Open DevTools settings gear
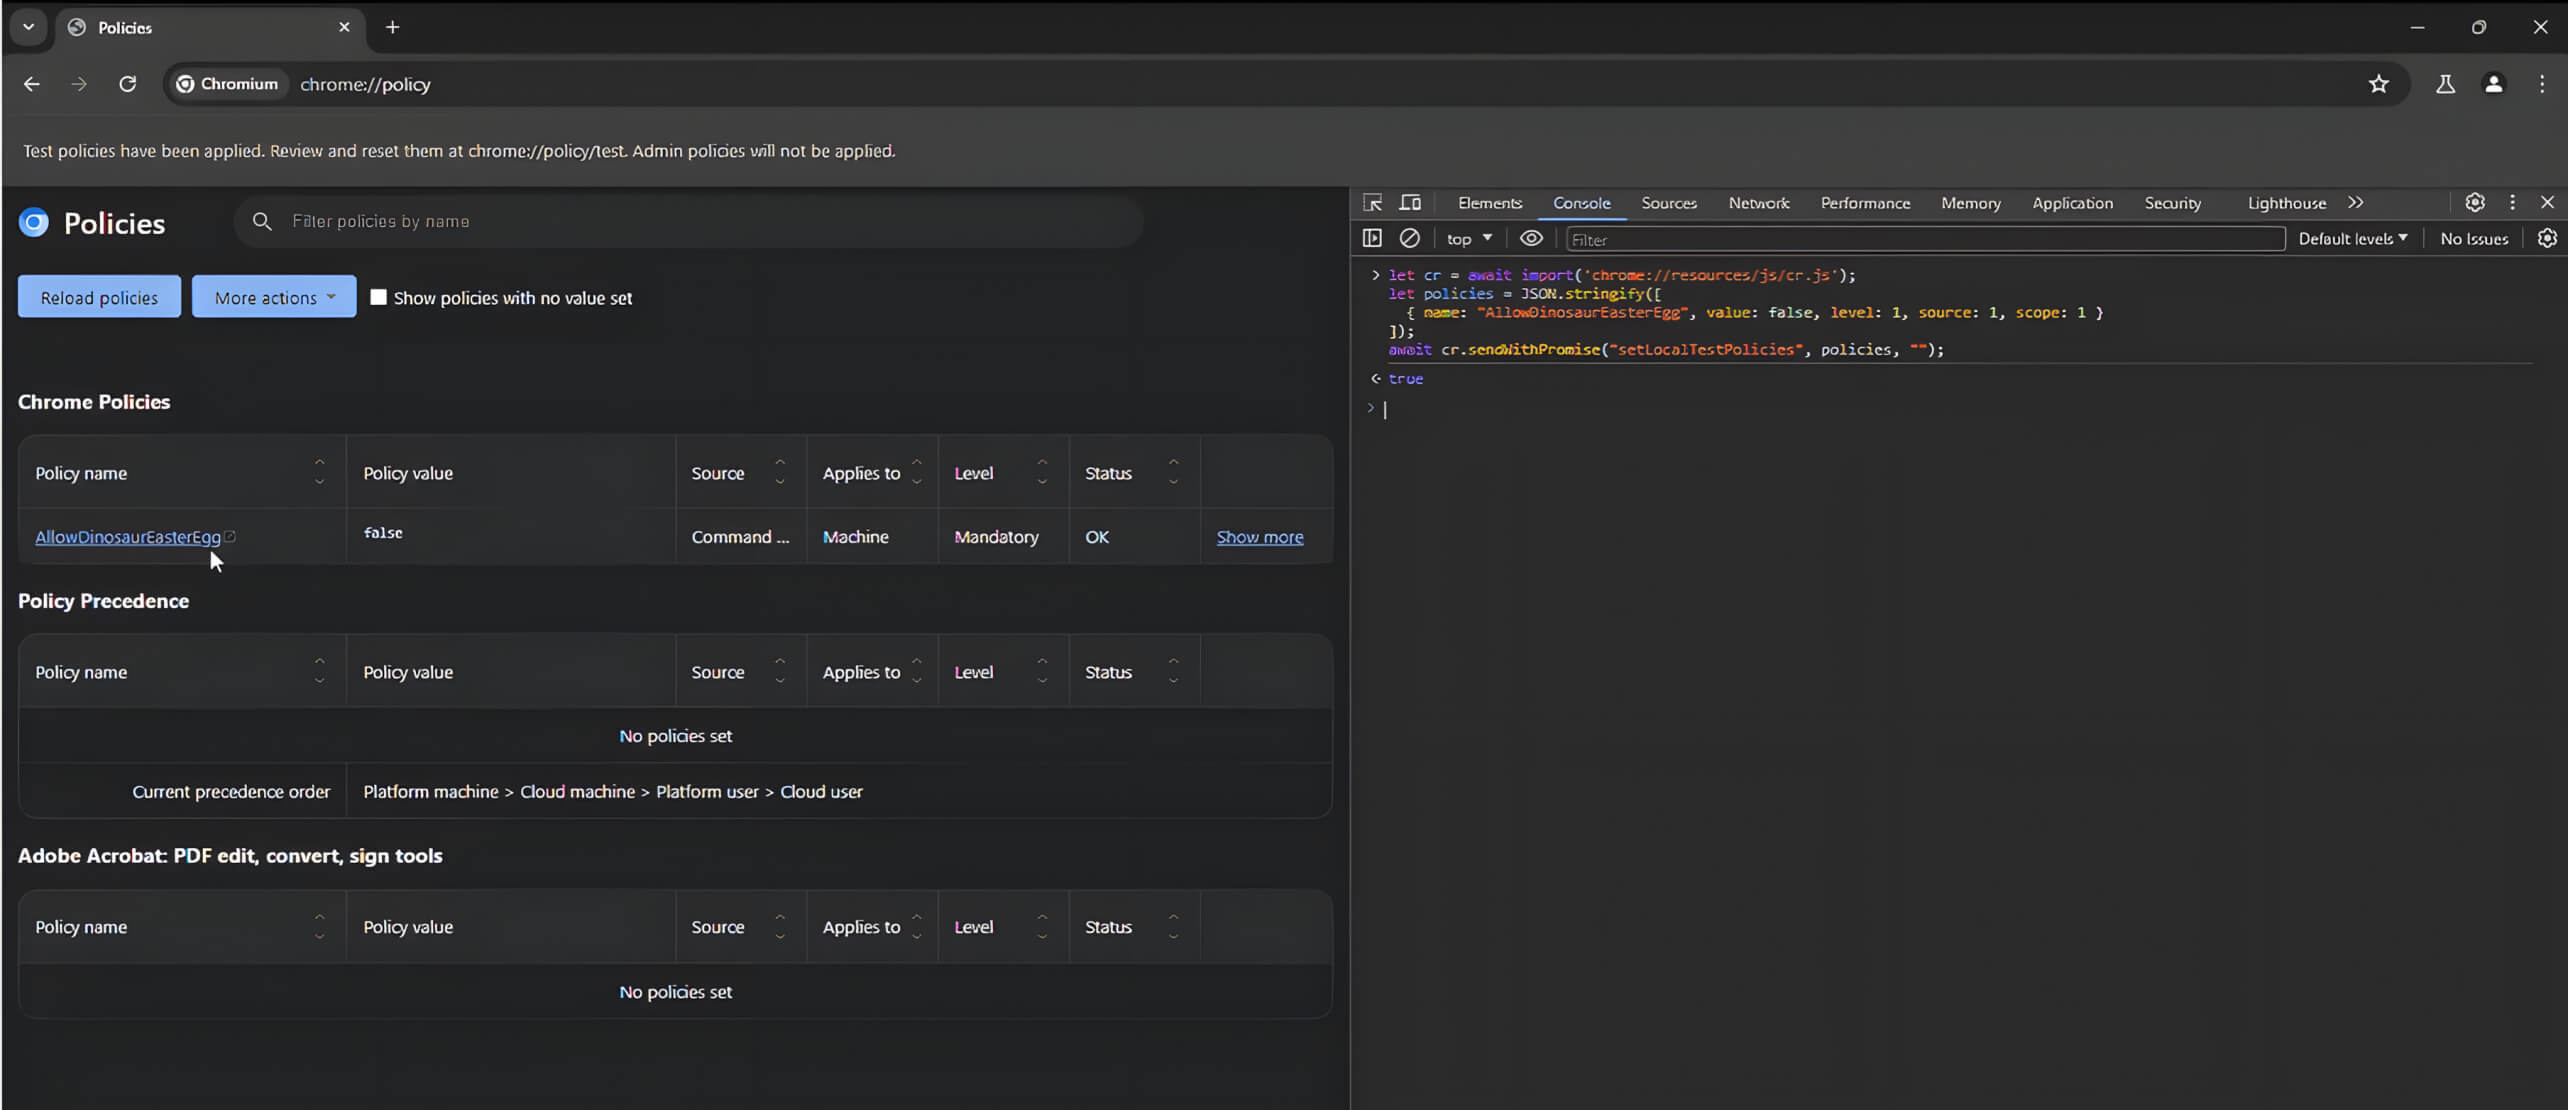2568x1110 pixels. click(2475, 202)
